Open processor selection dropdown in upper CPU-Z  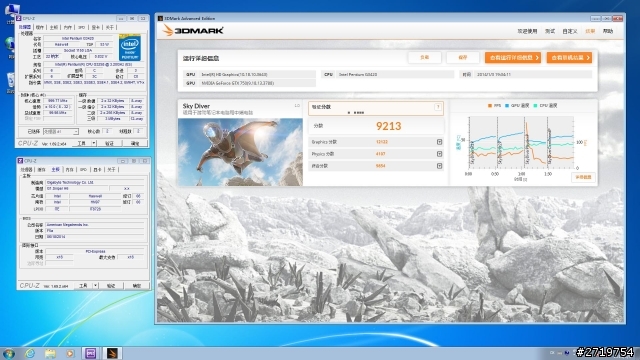click(x=61, y=131)
